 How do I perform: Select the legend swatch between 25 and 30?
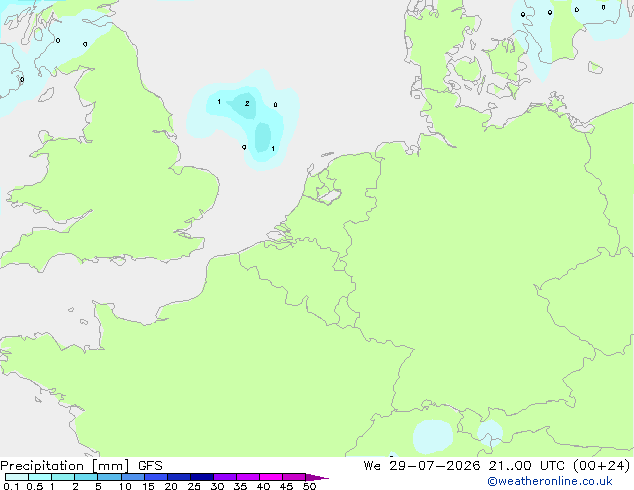tap(202, 477)
